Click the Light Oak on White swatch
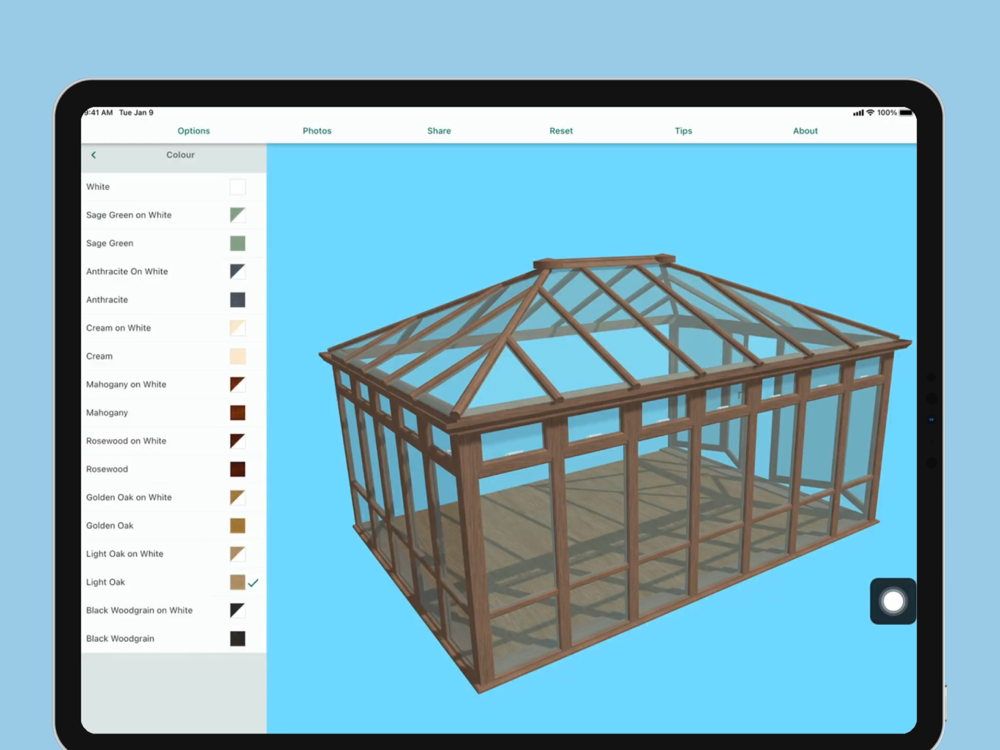 coord(237,554)
